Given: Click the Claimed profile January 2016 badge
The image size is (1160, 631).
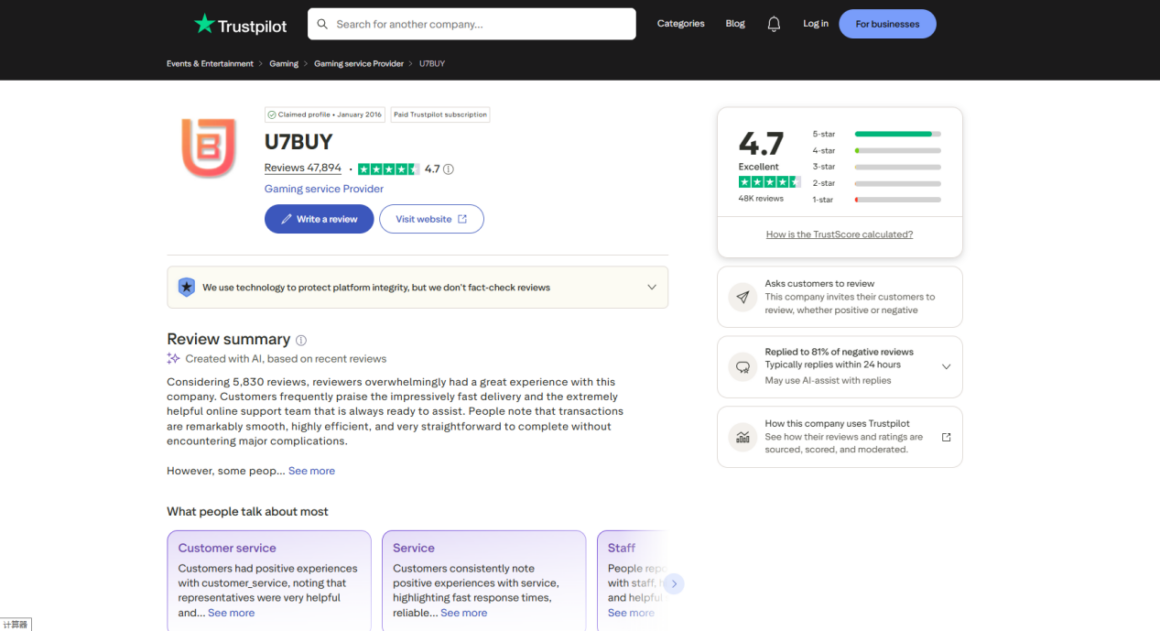Looking at the screenshot, I should pyautogui.click(x=325, y=115).
